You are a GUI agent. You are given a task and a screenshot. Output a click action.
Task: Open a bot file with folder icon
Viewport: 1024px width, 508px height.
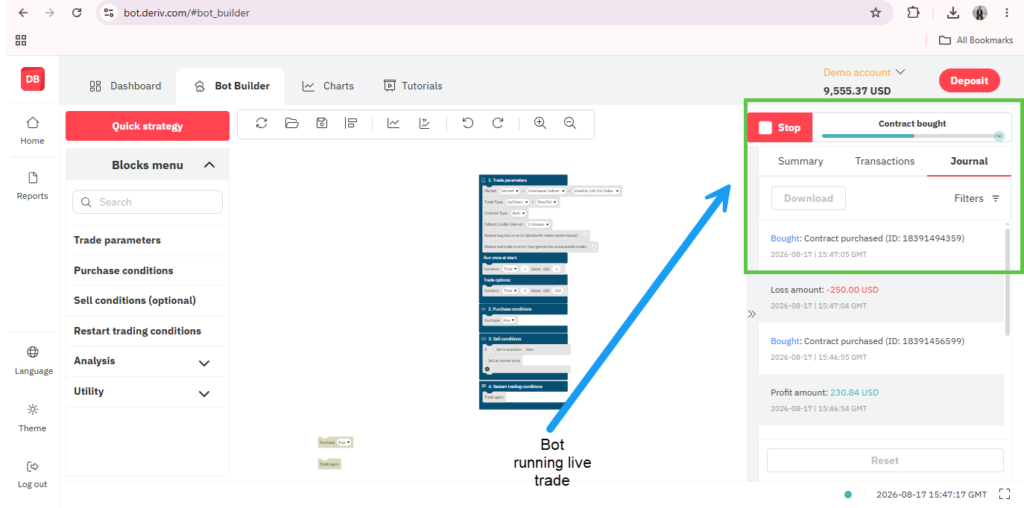pyautogui.click(x=292, y=123)
